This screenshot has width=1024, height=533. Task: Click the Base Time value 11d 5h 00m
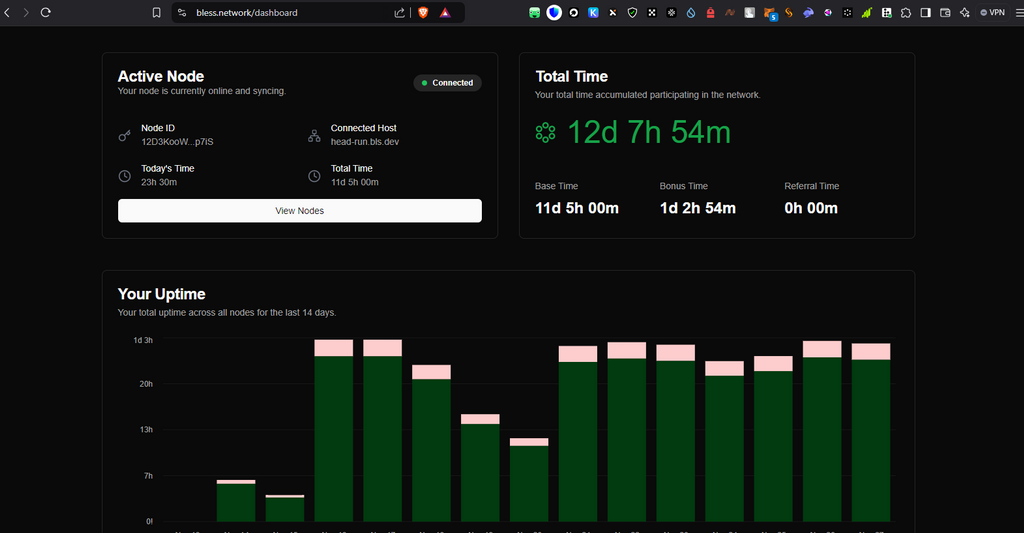tap(577, 208)
